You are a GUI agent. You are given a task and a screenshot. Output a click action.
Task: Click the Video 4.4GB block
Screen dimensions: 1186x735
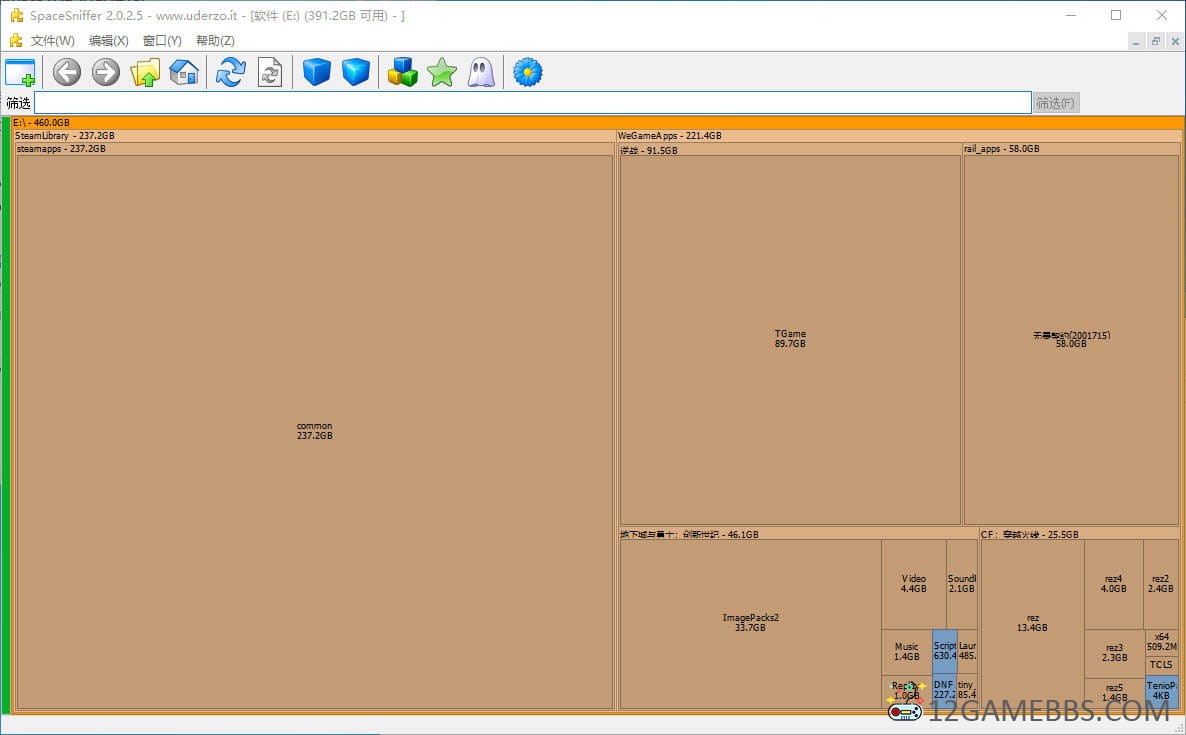[x=914, y=585]
